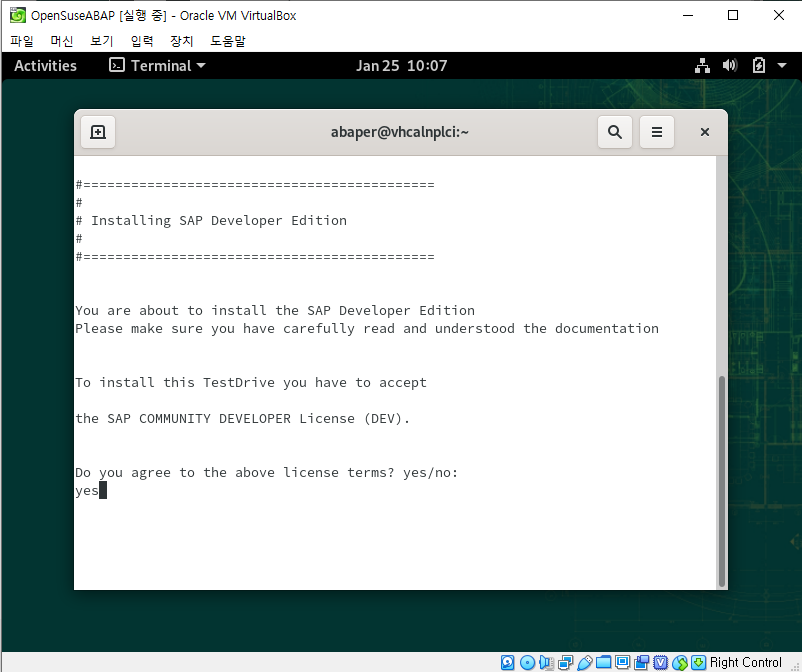Click the VirtualBox mouse integration status icon
Viewport: 802px width, 672px height.
pyautogui.click(x=680, y=662)
